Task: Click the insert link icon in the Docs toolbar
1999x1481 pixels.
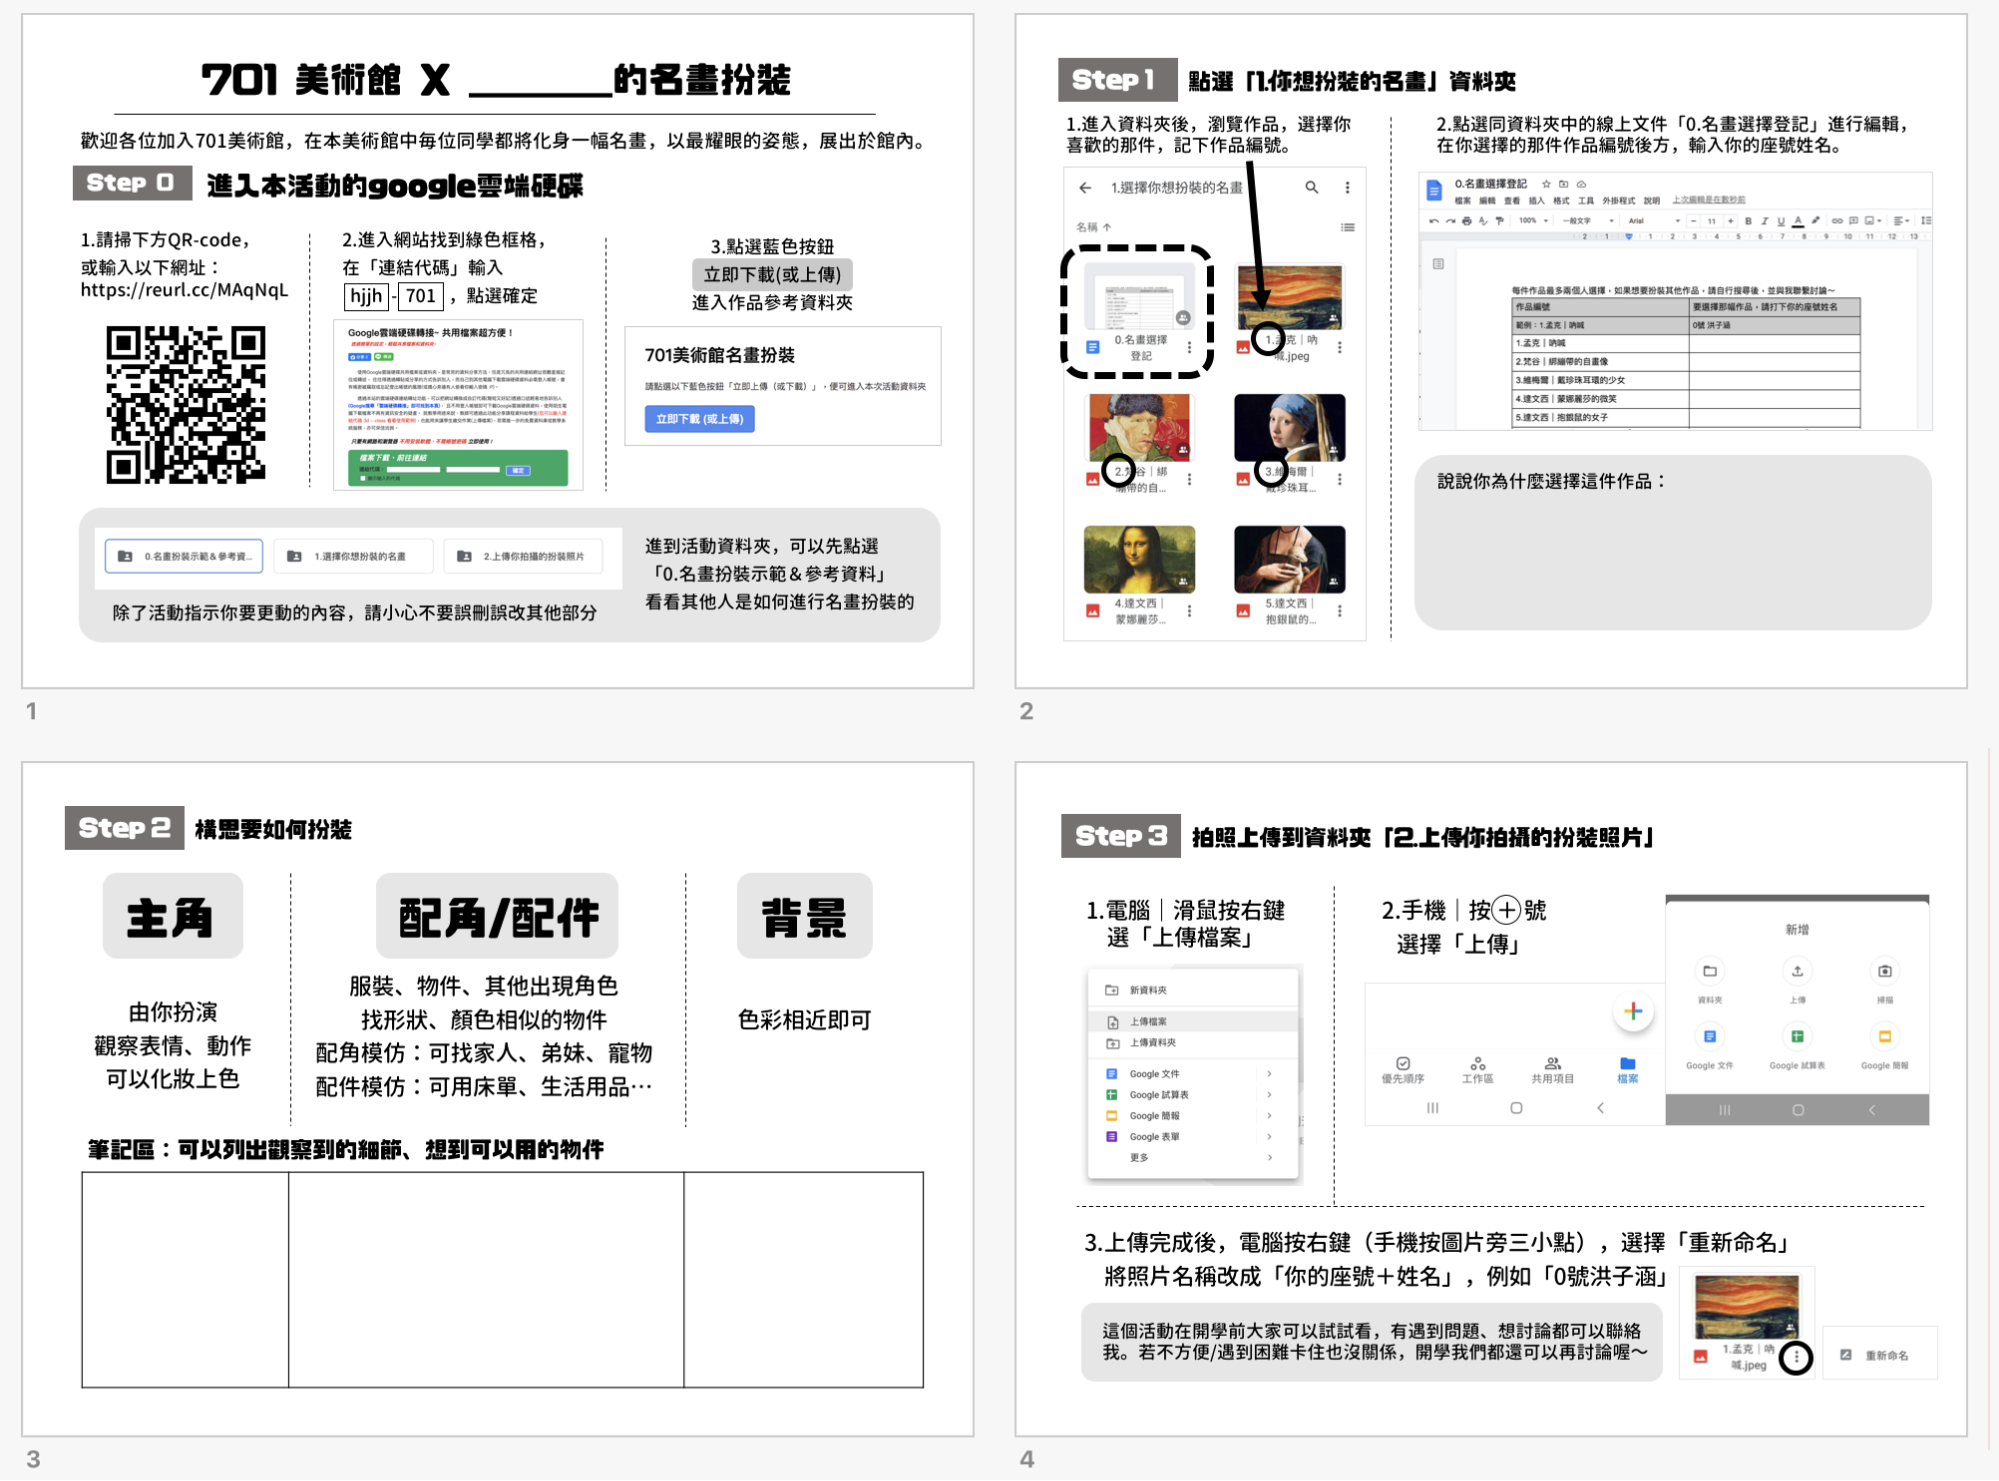Action: coord(1837,221)
